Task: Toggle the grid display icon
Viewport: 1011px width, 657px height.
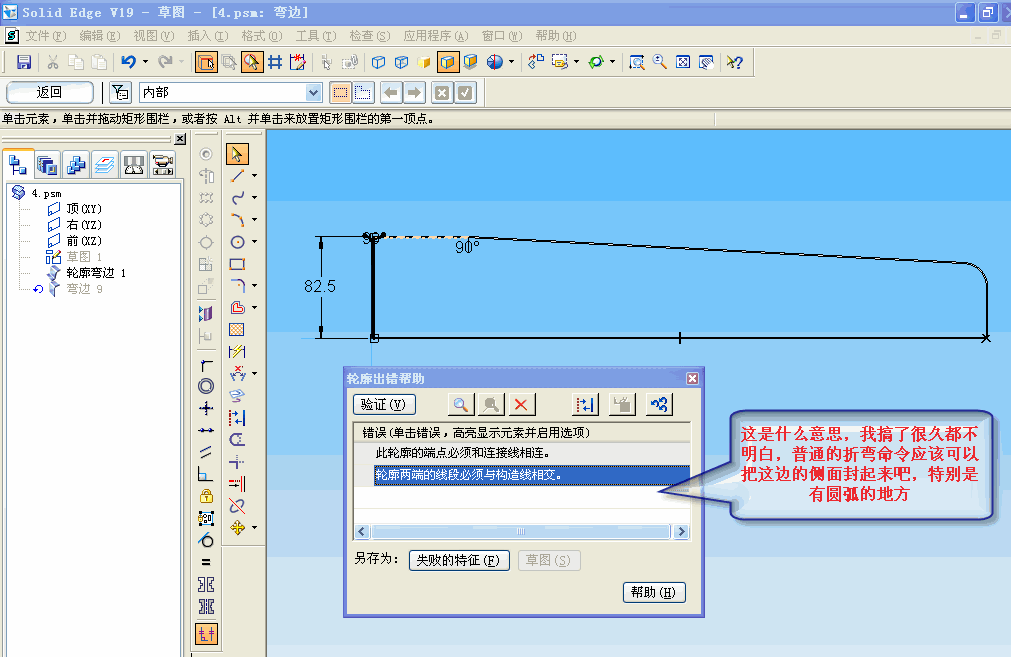Action: [275, 62]
